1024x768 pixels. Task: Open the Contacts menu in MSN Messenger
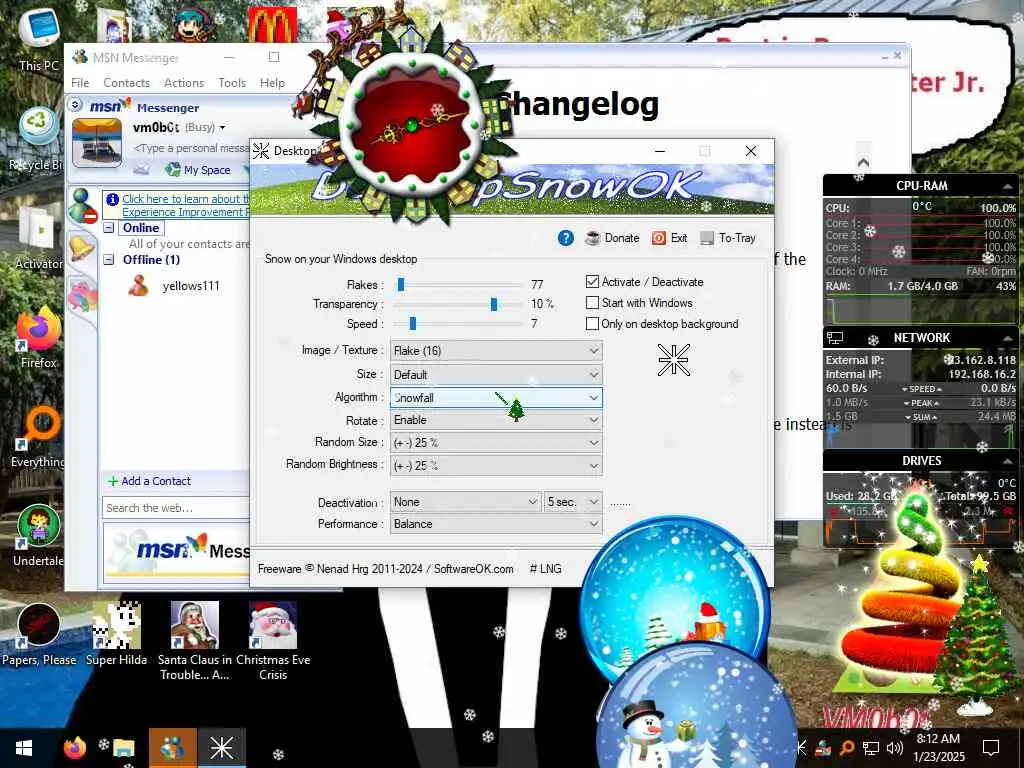pos(126,83)
